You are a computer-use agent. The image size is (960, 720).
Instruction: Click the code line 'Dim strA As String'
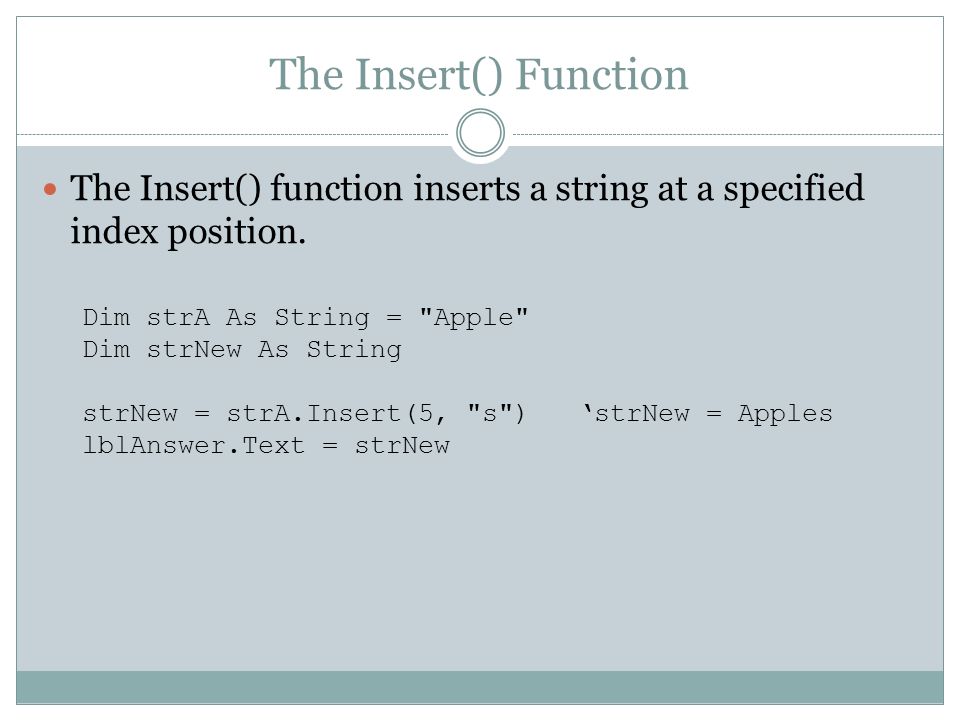coord(227,318)
